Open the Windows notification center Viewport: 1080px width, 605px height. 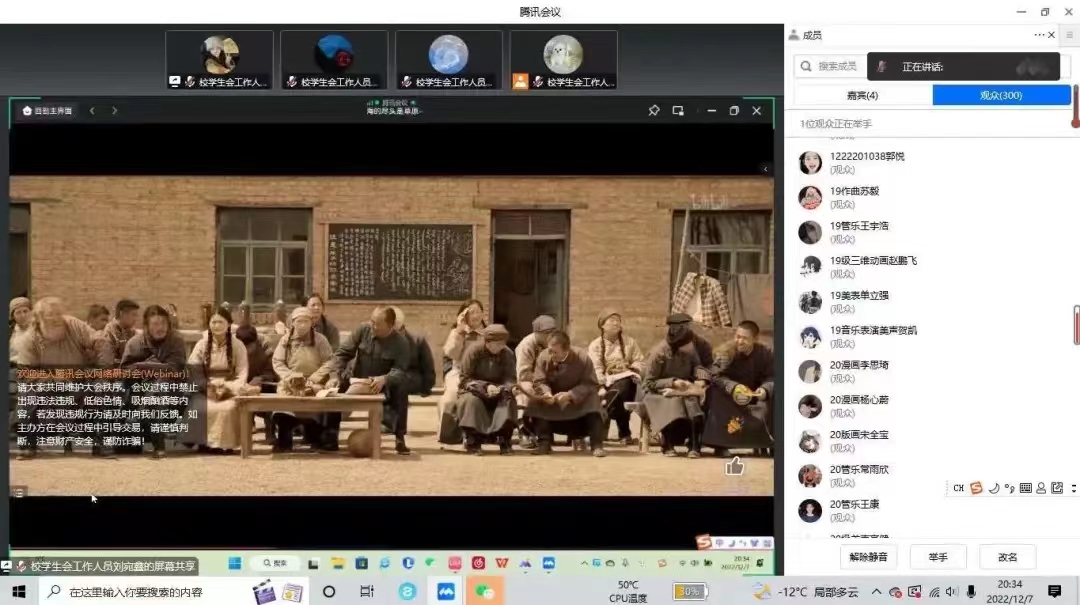pyautogui.click(x=1055, y=591)
